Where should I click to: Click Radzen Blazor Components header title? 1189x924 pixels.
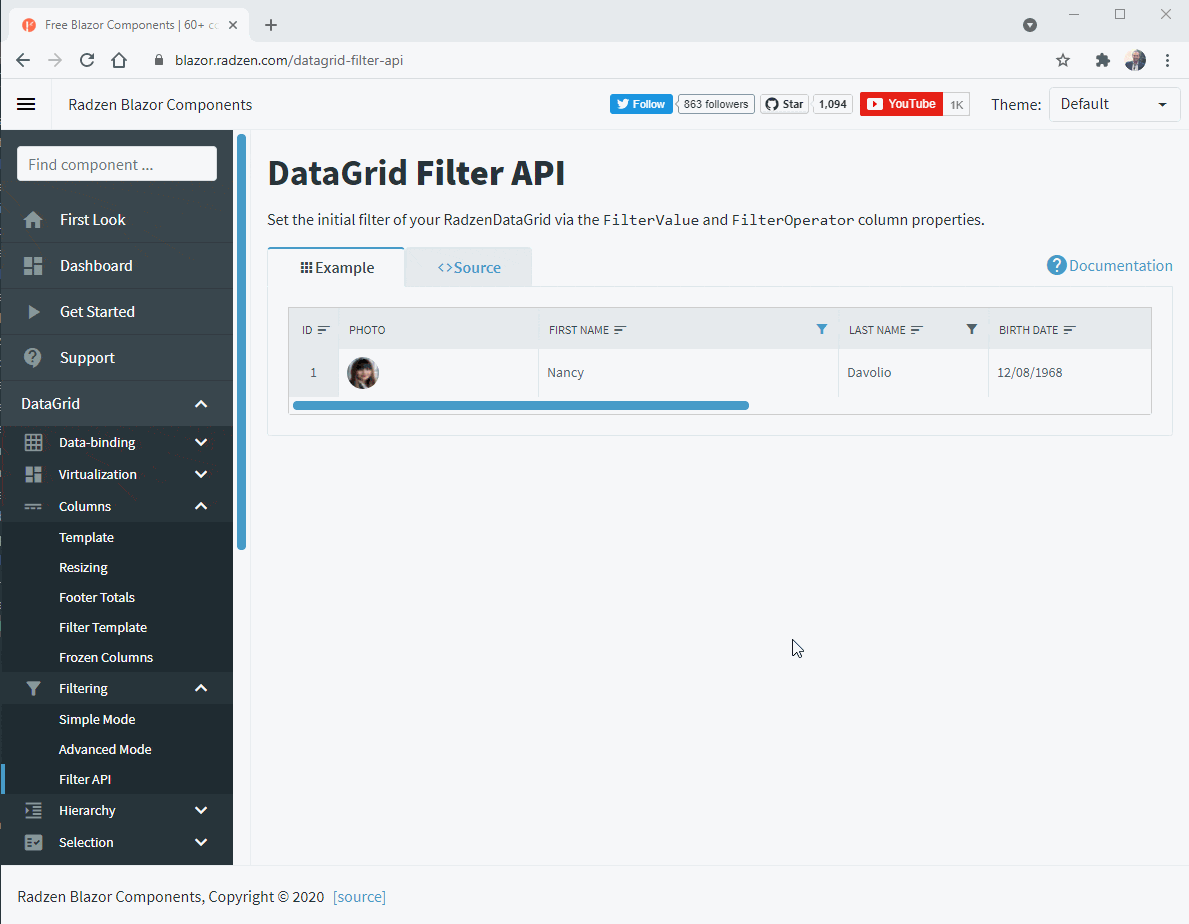coord(160,105)
